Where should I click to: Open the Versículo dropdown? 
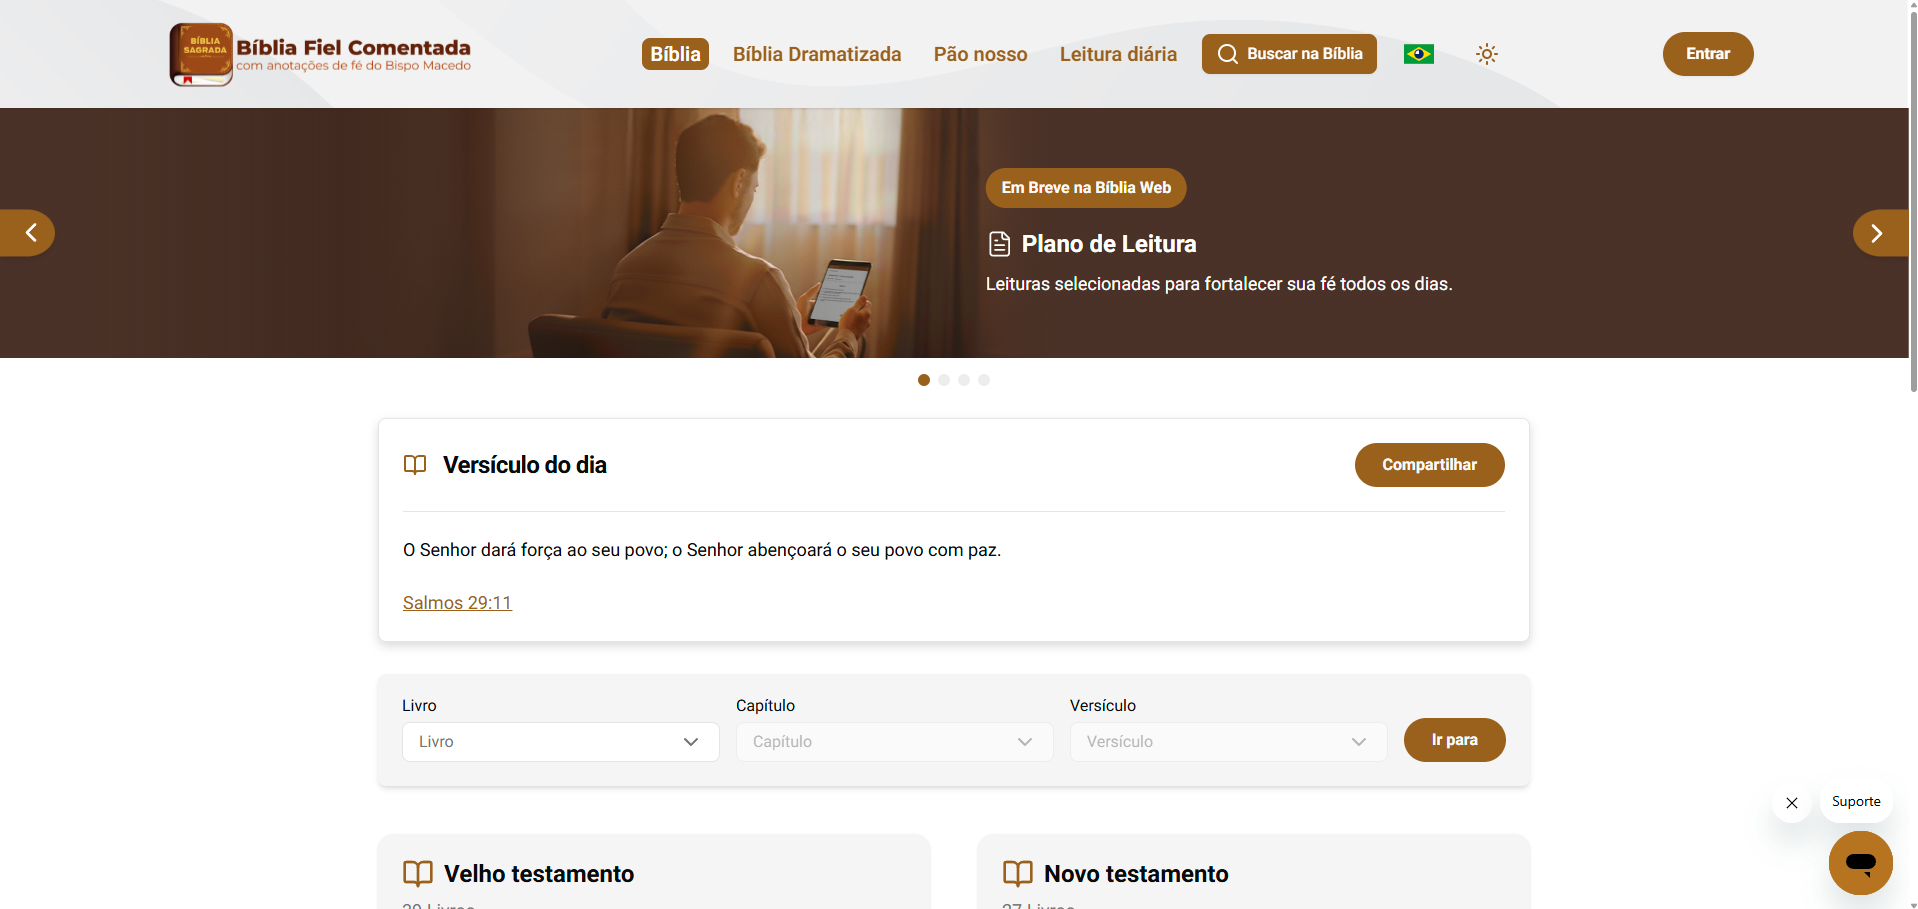click(x=1228, y=742)
